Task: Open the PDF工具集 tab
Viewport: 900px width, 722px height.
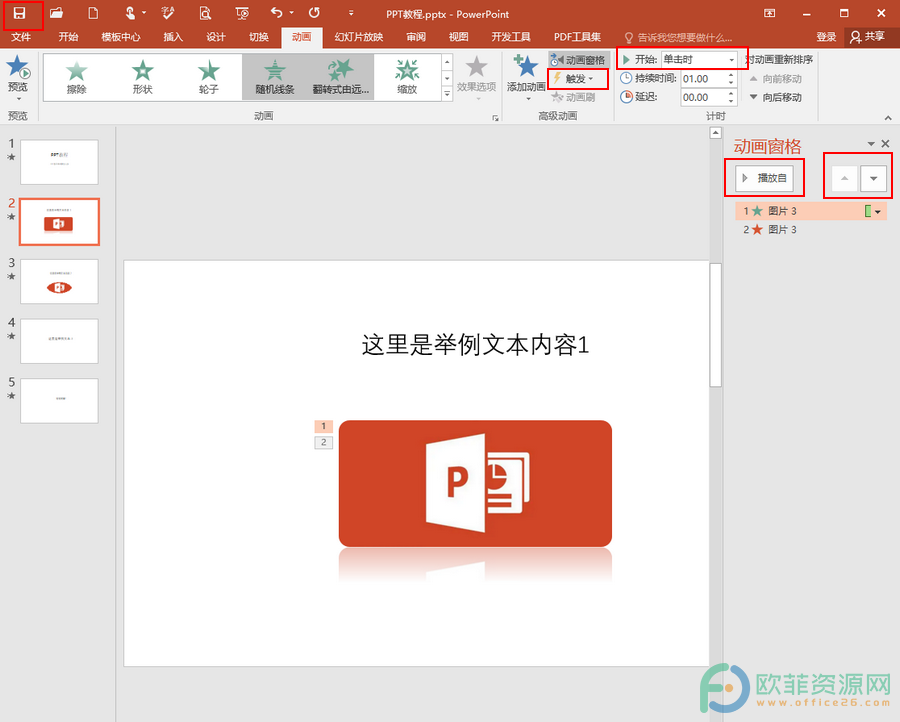Action: click(577, 37)
